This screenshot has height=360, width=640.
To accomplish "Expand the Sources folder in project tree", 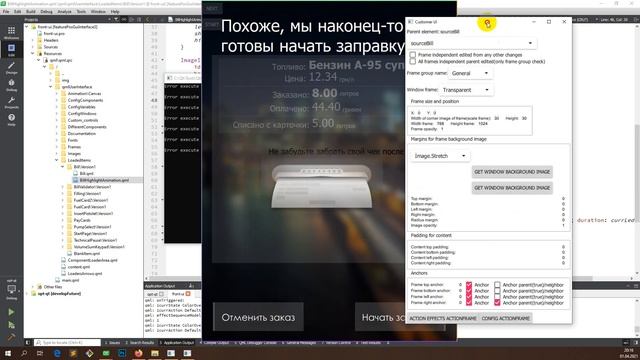I will pyautogui.click(x=33, y=47).
